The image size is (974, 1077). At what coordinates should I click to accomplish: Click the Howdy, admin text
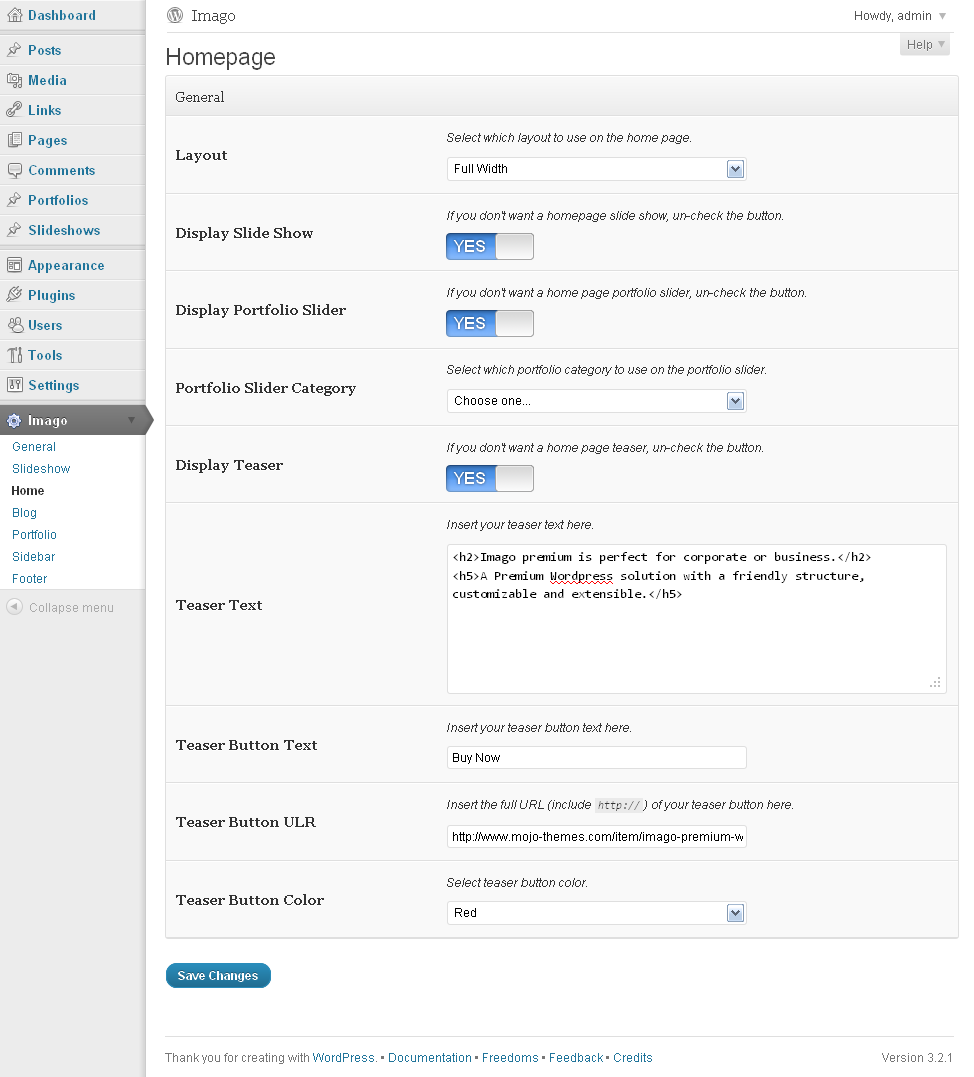pyautogui.click(x=892, y=16)
